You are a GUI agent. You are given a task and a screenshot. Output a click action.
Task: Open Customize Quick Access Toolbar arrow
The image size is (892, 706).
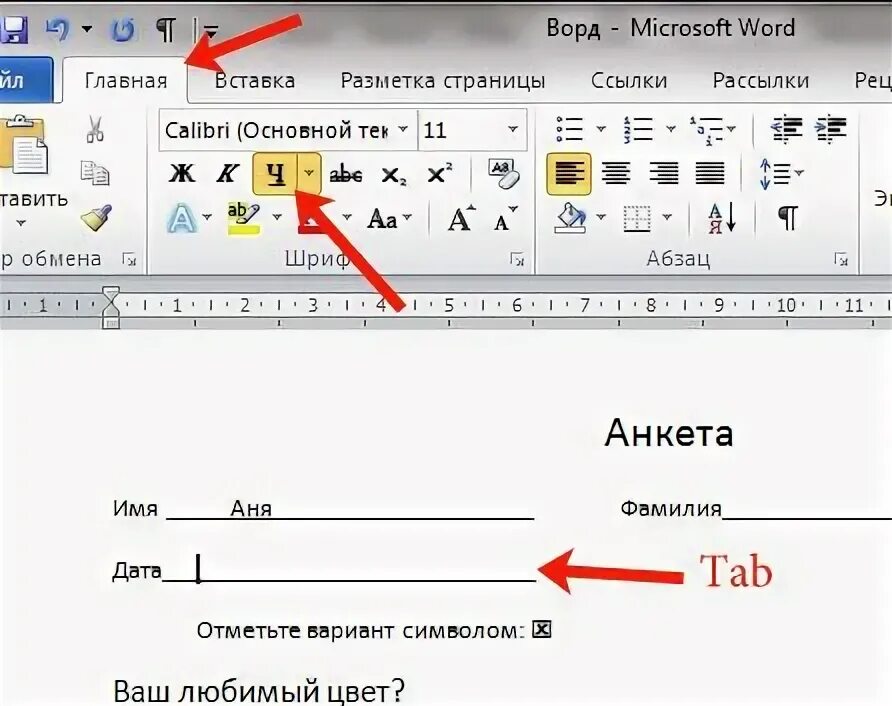[x=211, y=31]
